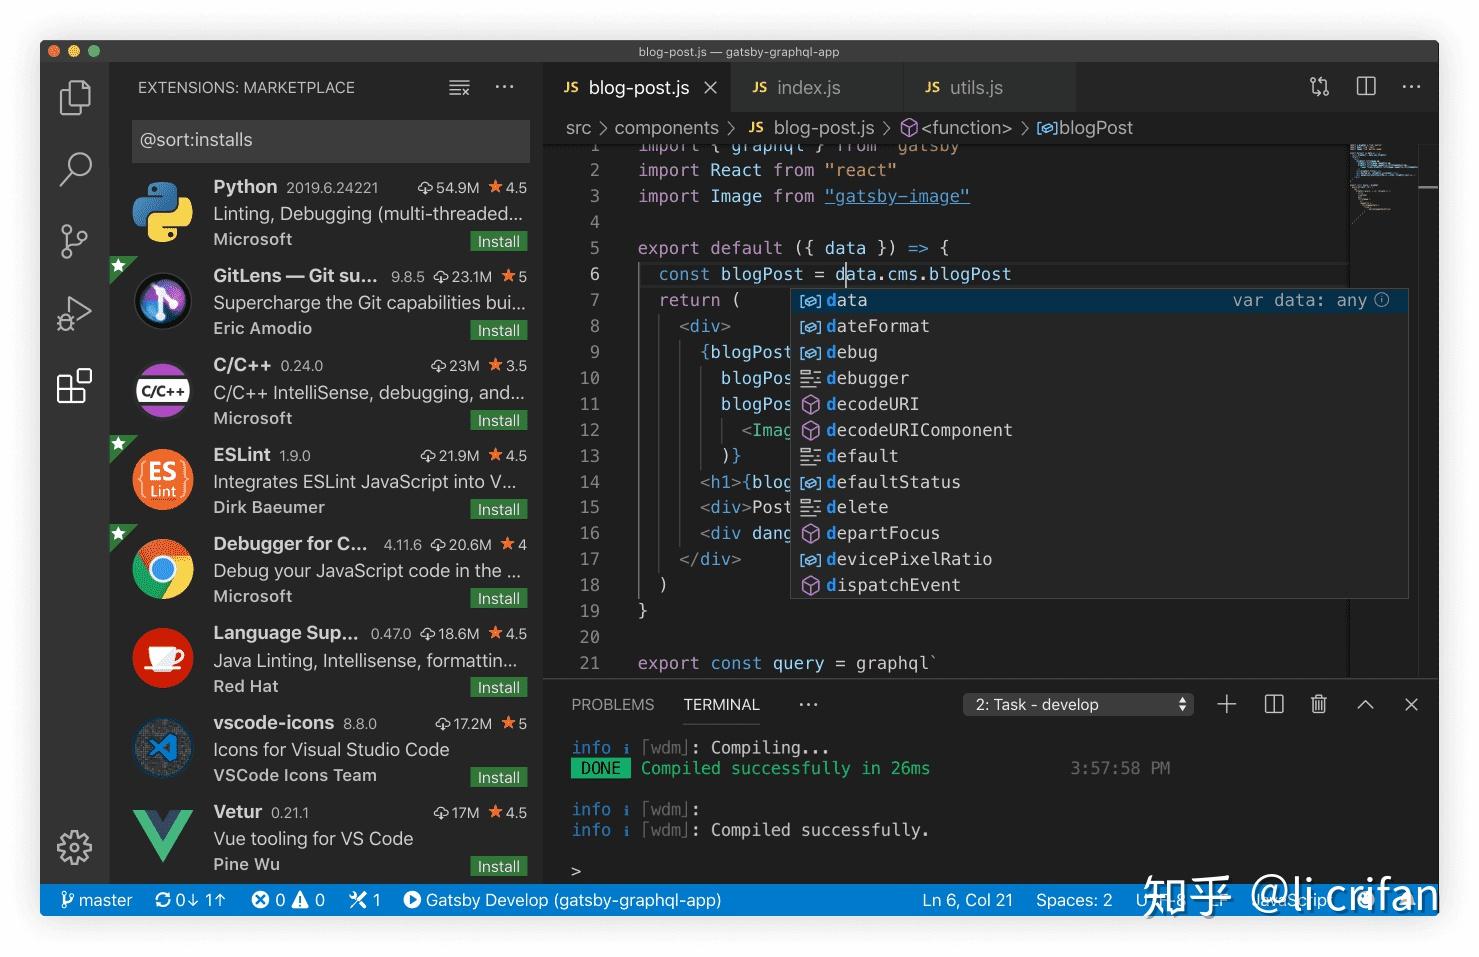Click the Extensions view icon
The width and height of the screenshot is (1479, 957).
(75, 386)
